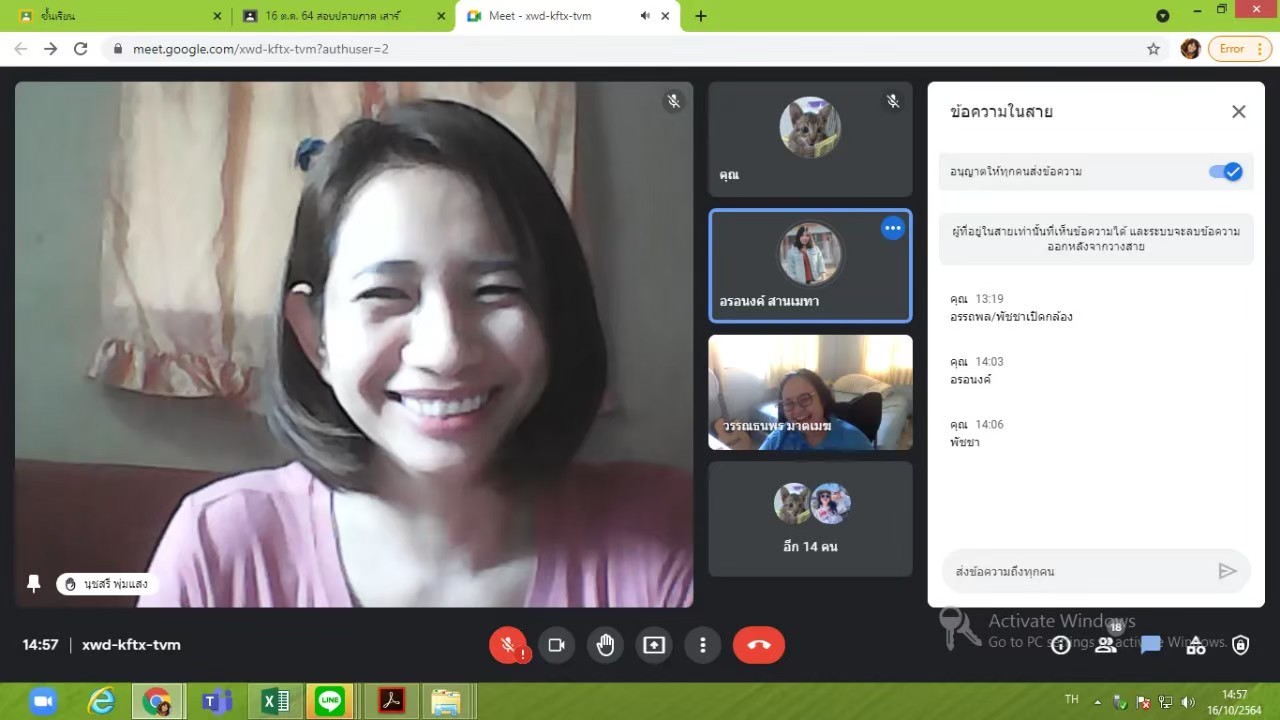Show the participants list with 18 people
Image resolution: width=1280 pixels, height=720 pixels.
1106,645
